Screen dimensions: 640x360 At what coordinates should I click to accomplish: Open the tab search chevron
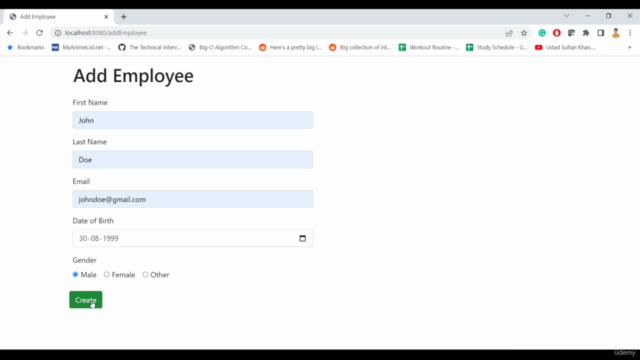click(567, 16)
